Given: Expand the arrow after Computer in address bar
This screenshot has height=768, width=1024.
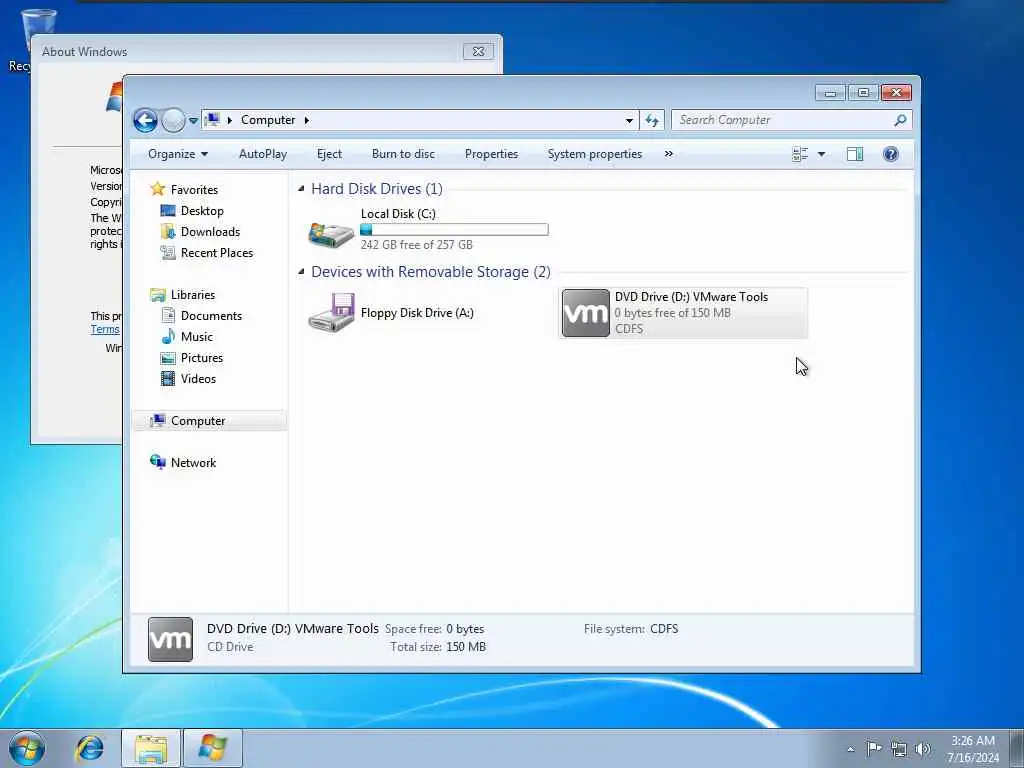Looking at the screenshot, I should pos(306,120).
